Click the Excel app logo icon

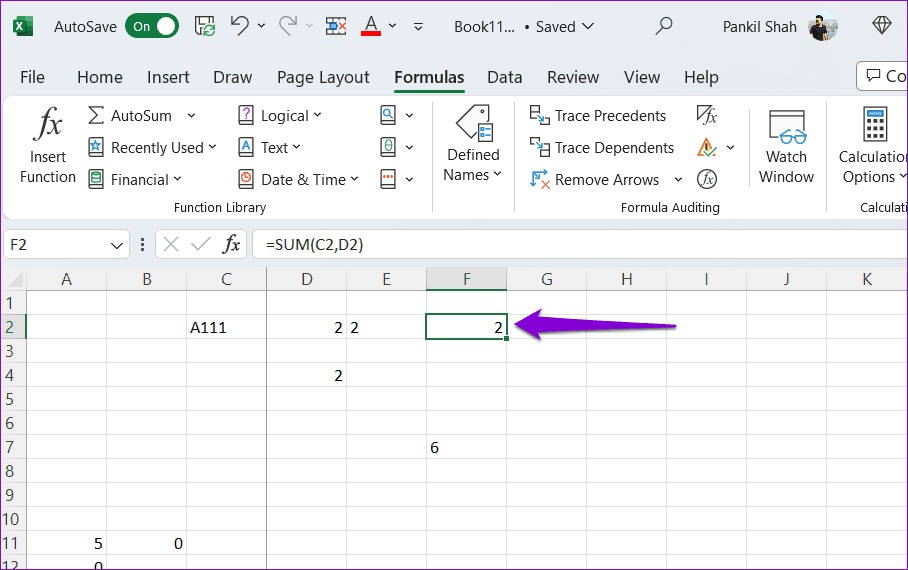tap(23, 27)
